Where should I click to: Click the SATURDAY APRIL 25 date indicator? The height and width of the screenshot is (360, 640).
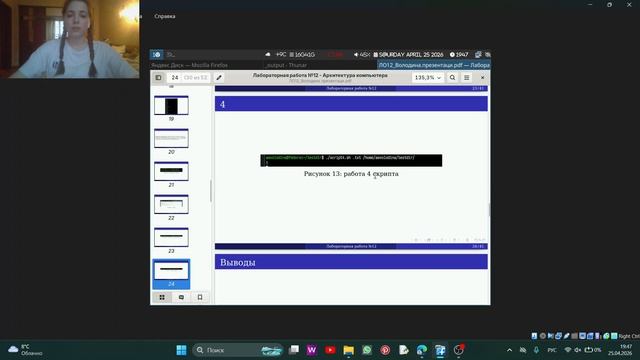[x=408, y=54]
